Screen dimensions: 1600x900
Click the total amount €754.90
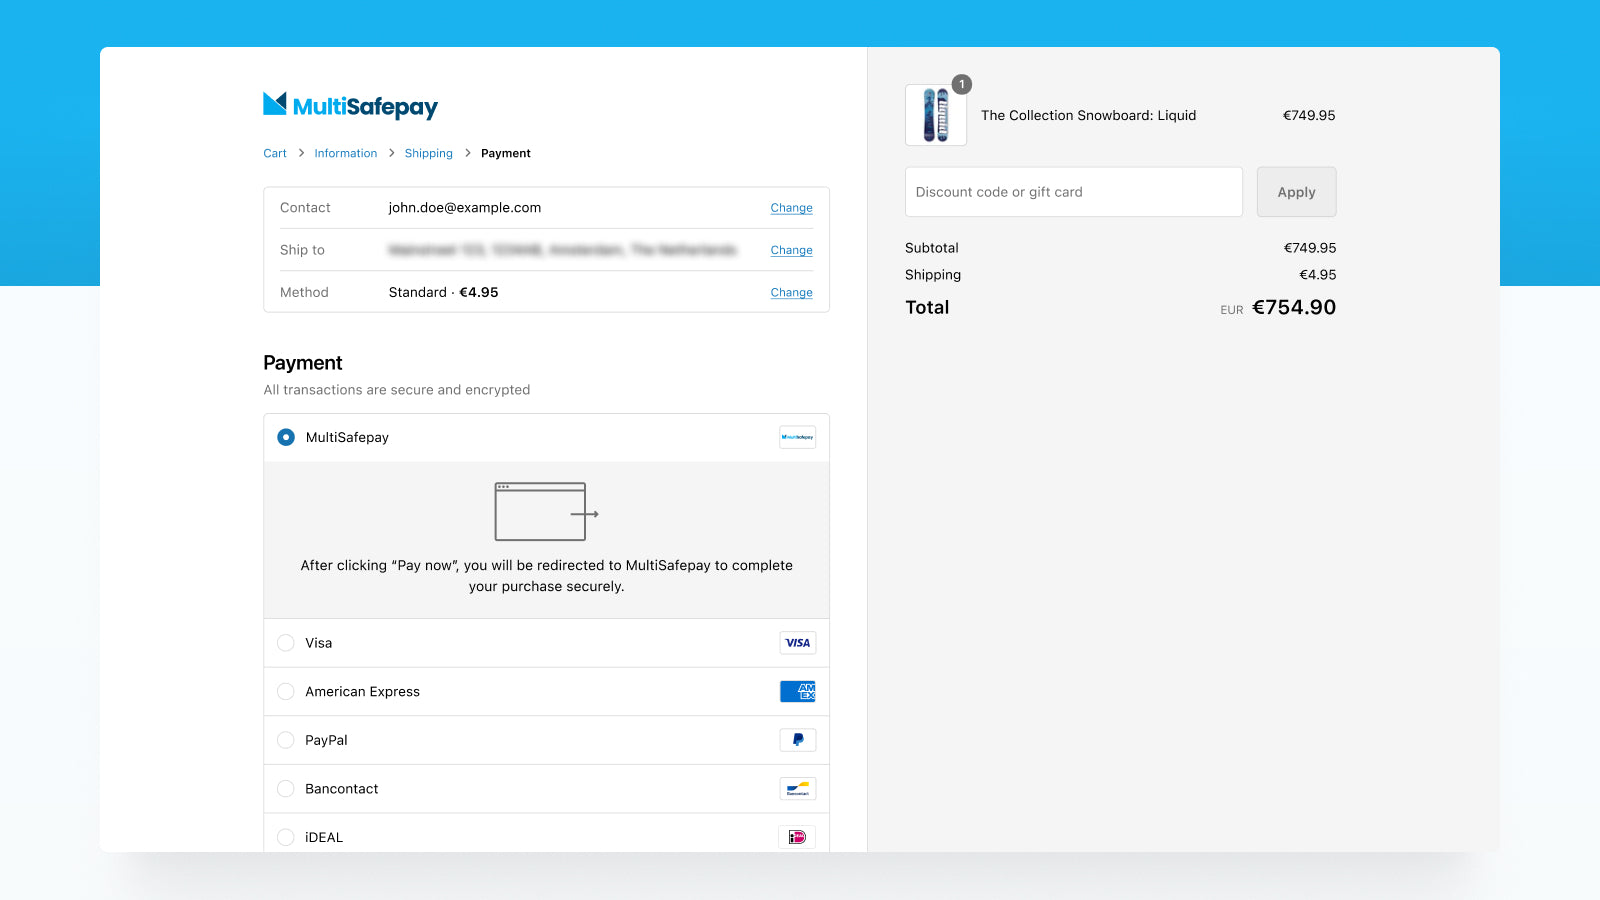point(1294,307)
